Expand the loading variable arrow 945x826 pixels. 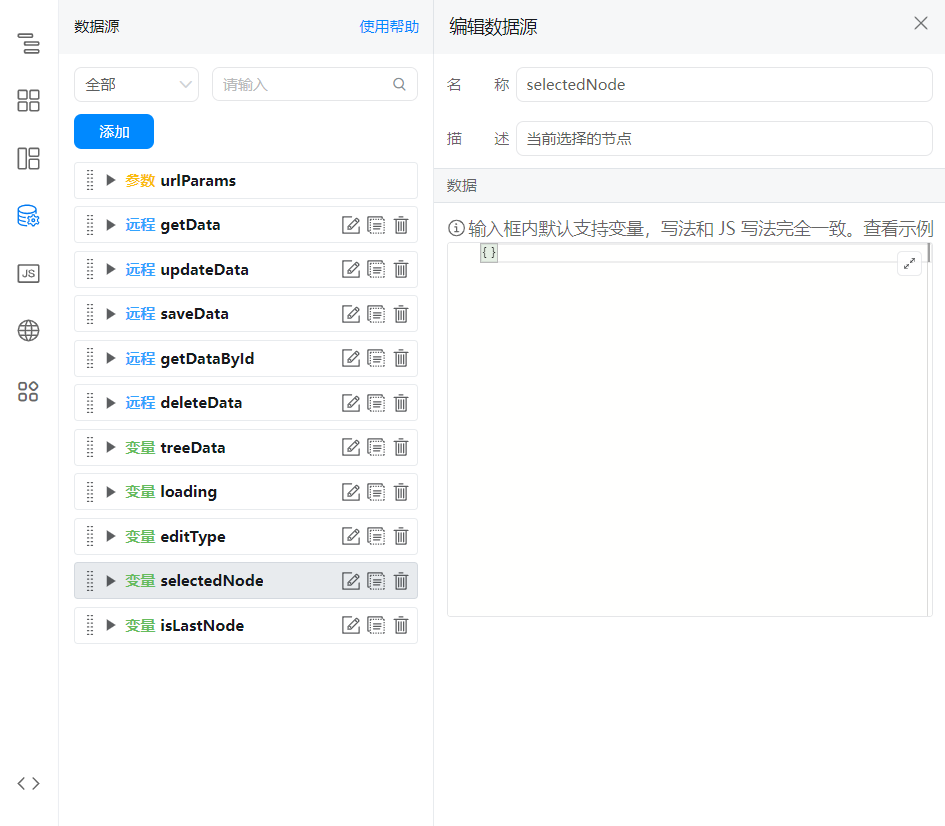pos(110,492)
